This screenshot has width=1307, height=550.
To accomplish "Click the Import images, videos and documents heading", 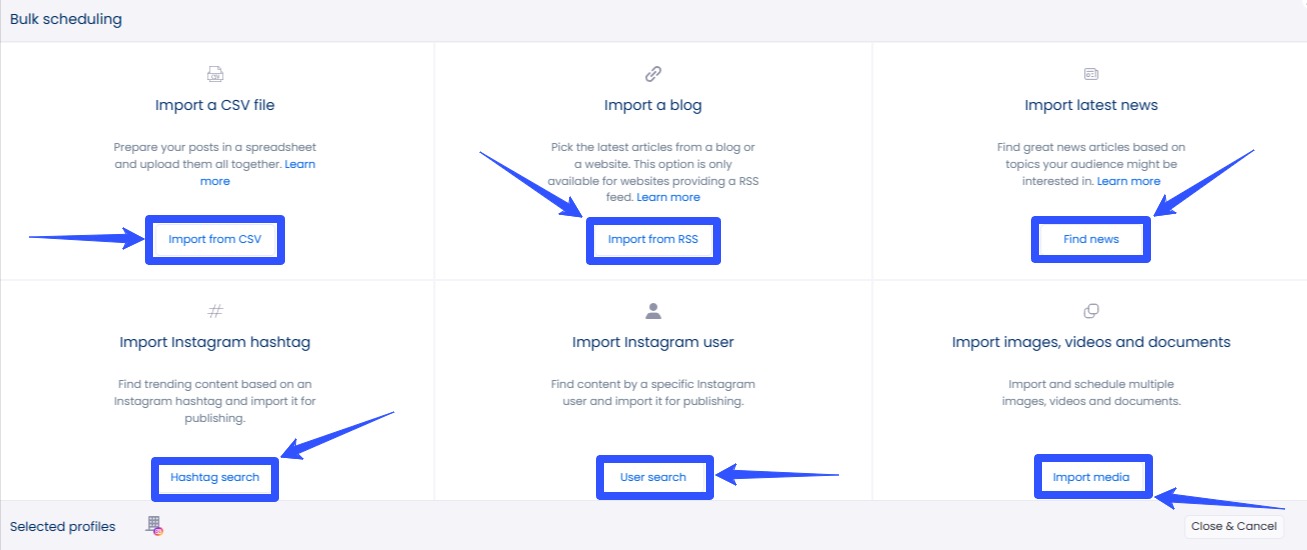I will click(x=1091, y=342).
